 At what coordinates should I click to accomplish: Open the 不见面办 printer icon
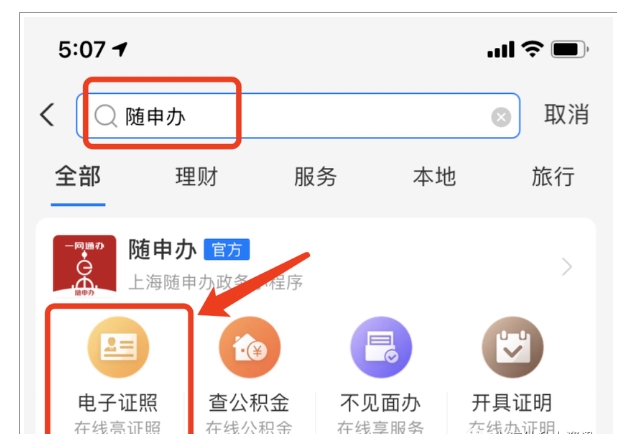point(381,347)
